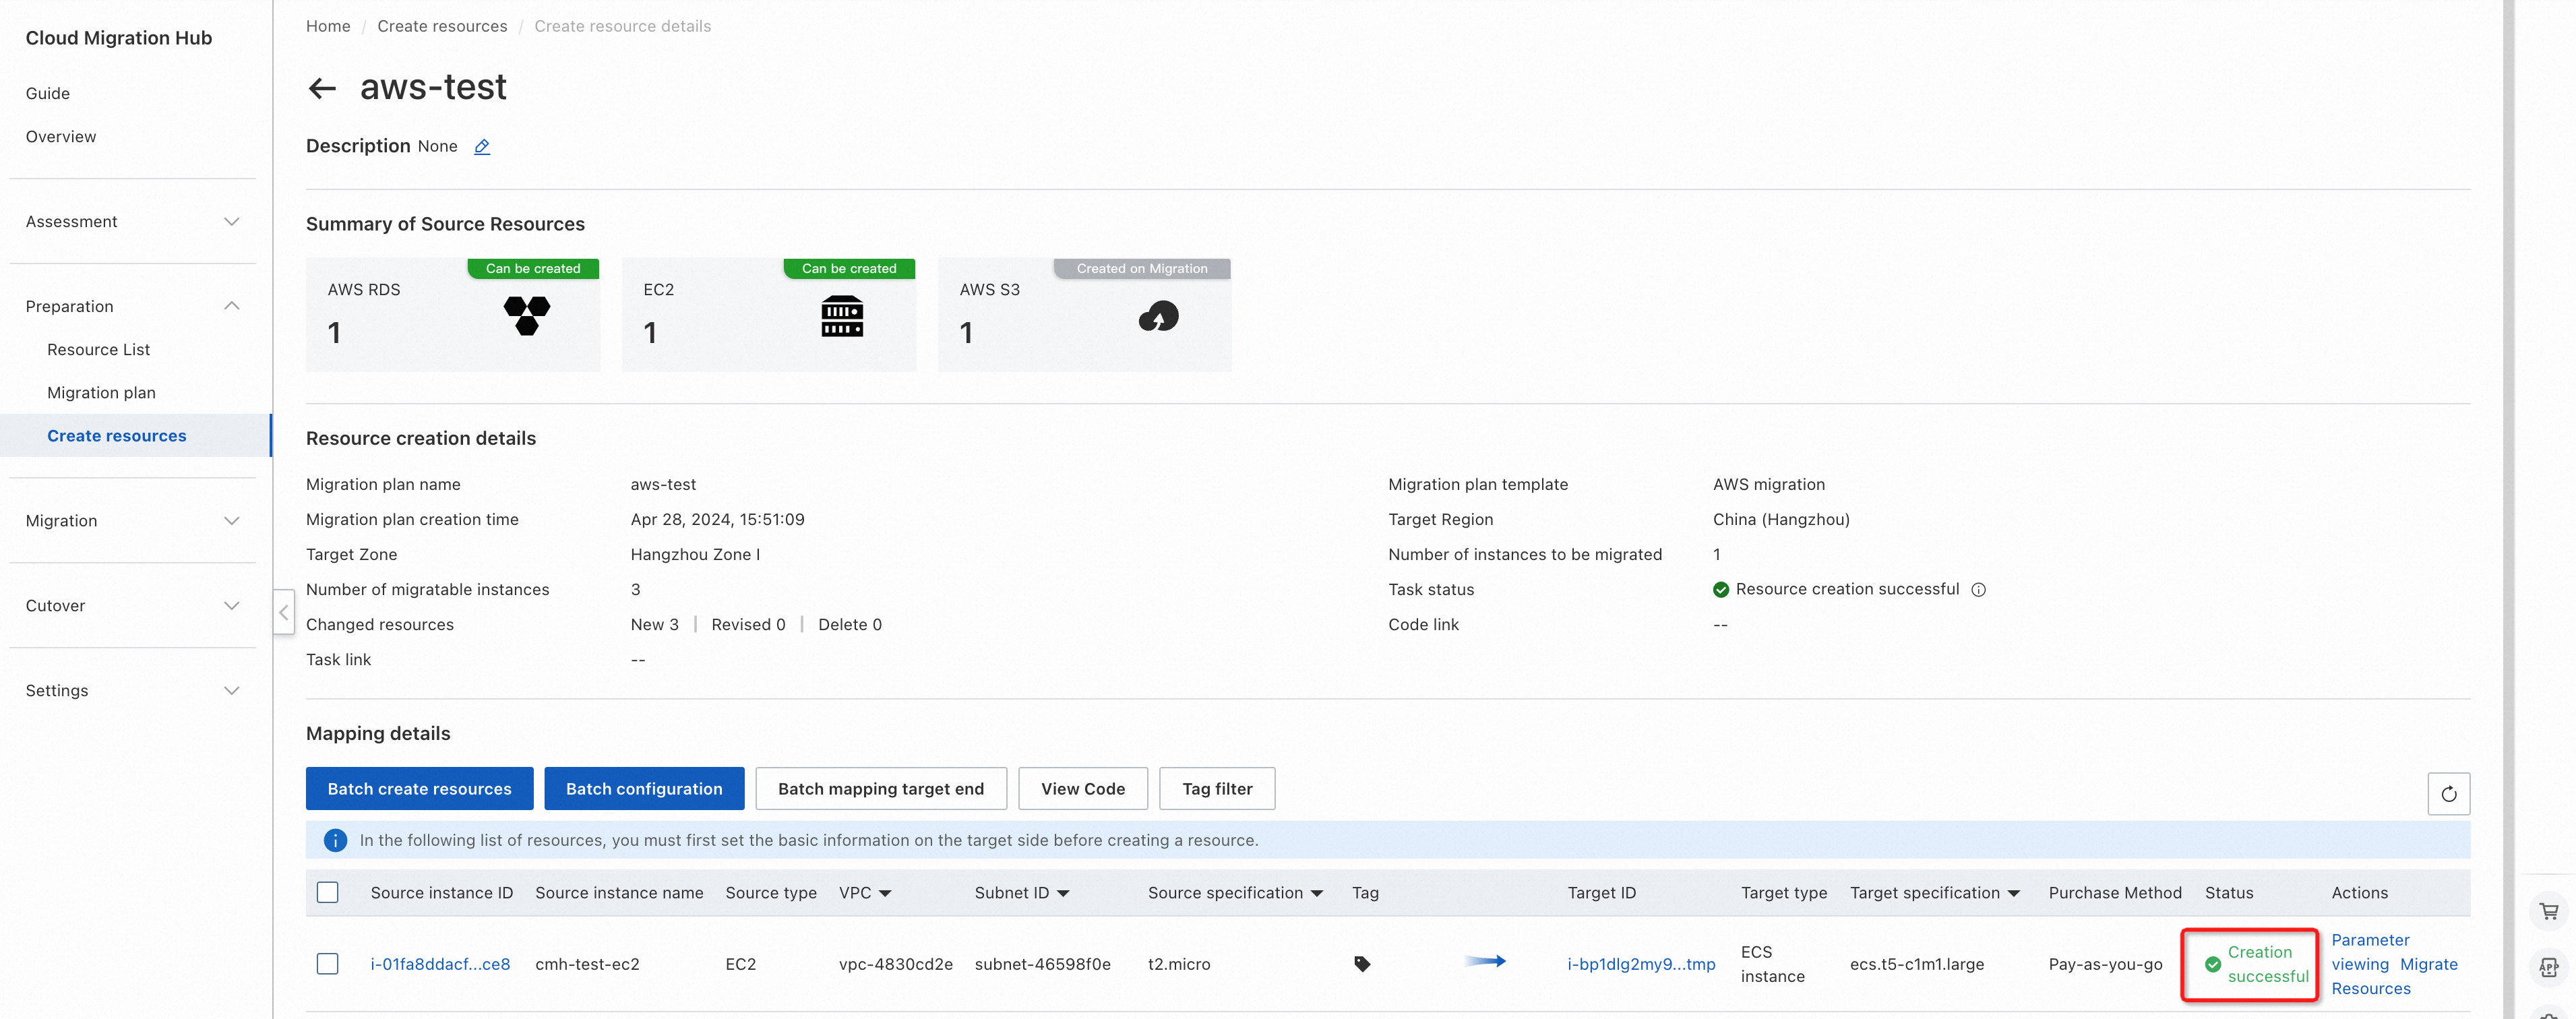Click the blue info icon in the notice banner
The image size is (2576, 1019).
point(335,840)
